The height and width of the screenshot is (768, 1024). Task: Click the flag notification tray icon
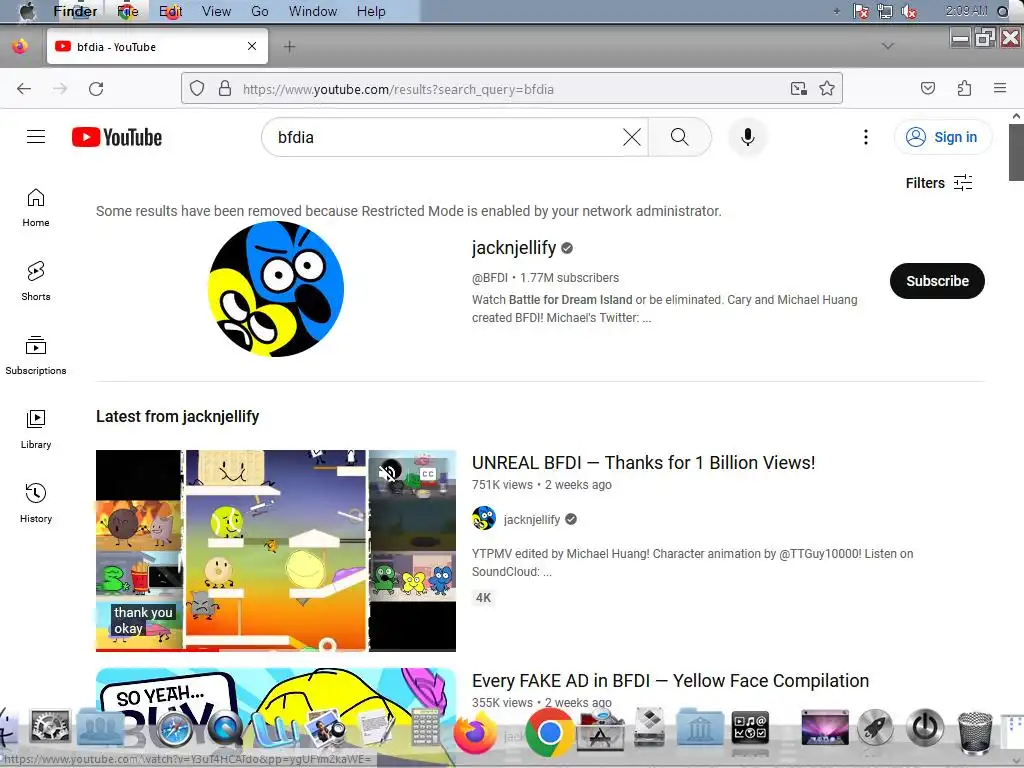861,11
